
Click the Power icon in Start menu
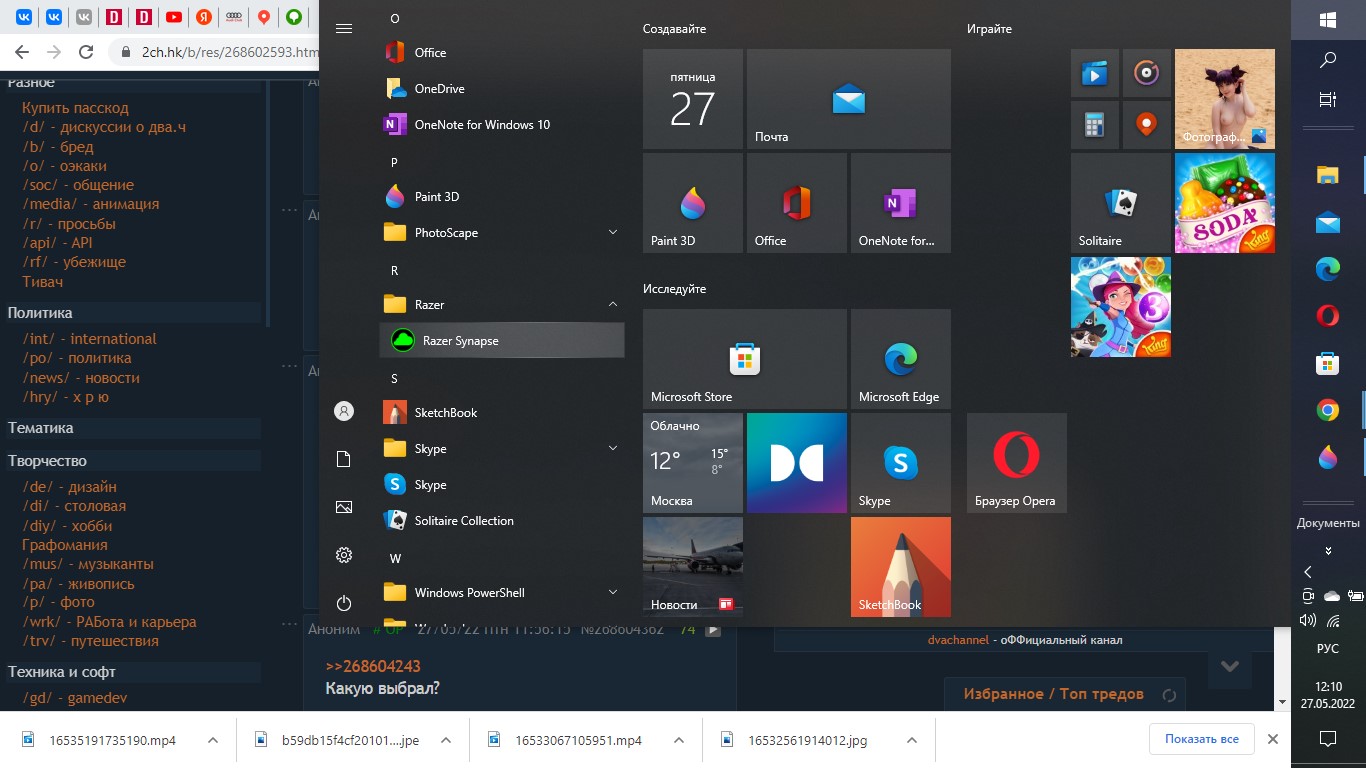pyautogui.click(x=344, y=603)
